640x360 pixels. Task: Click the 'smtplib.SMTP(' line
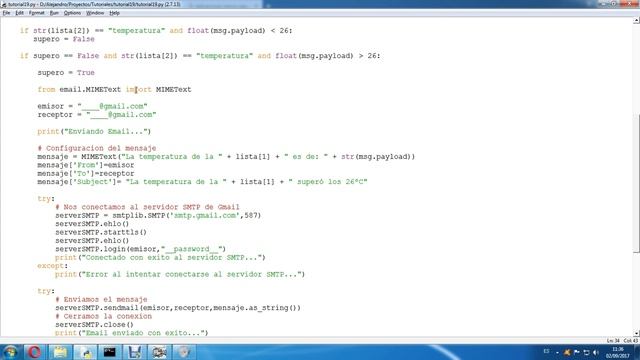click(158, 216)
